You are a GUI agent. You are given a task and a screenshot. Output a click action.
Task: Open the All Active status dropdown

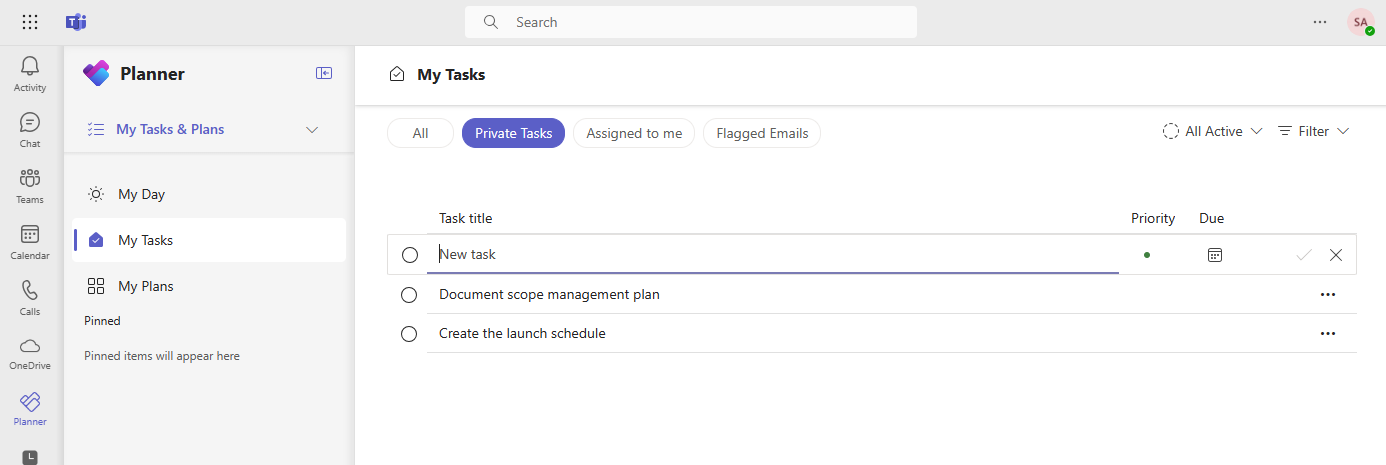(1212, 132)
